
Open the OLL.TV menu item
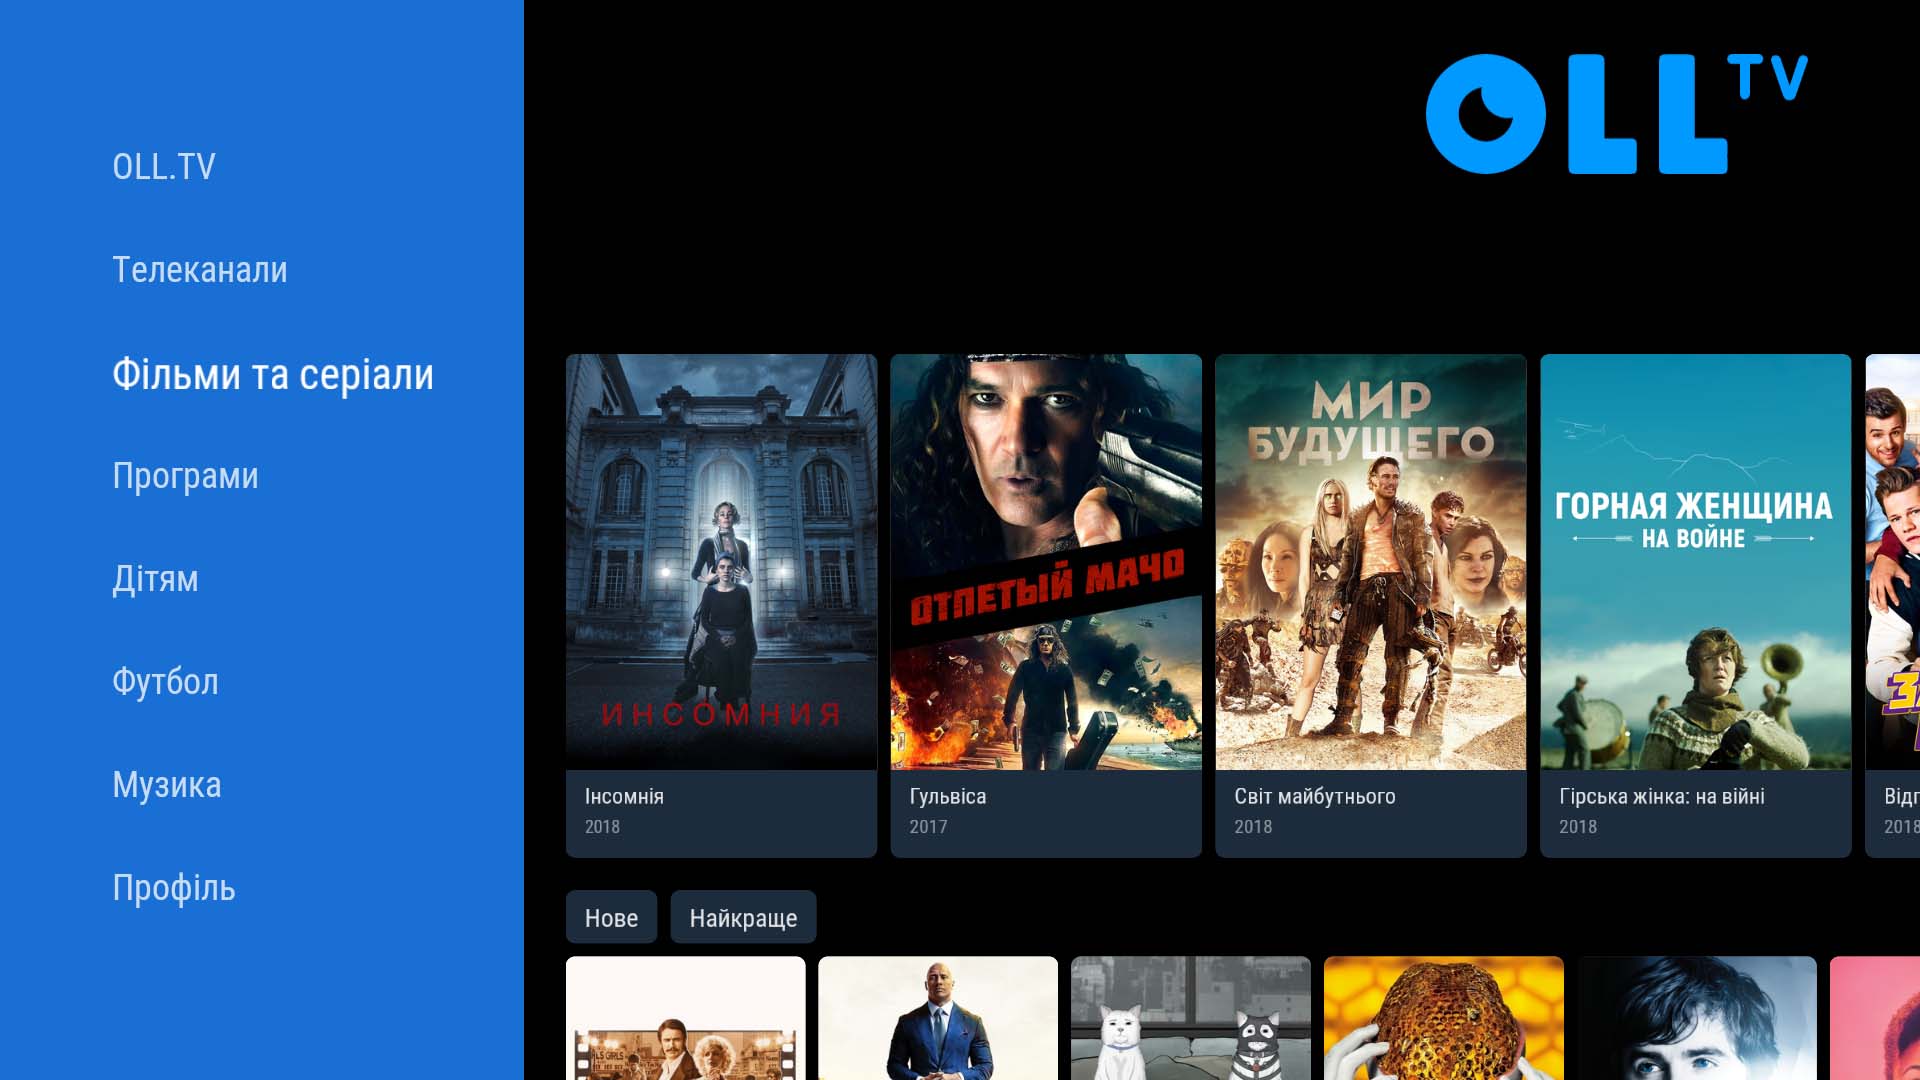[164, 167]
